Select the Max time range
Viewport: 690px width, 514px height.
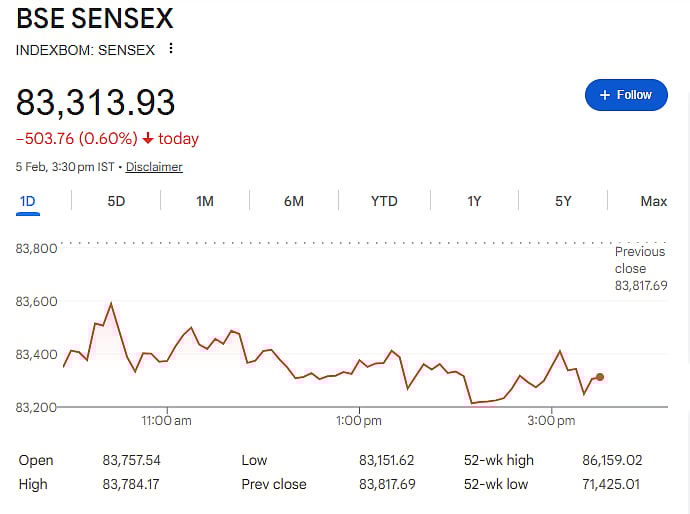click(653, 201)
